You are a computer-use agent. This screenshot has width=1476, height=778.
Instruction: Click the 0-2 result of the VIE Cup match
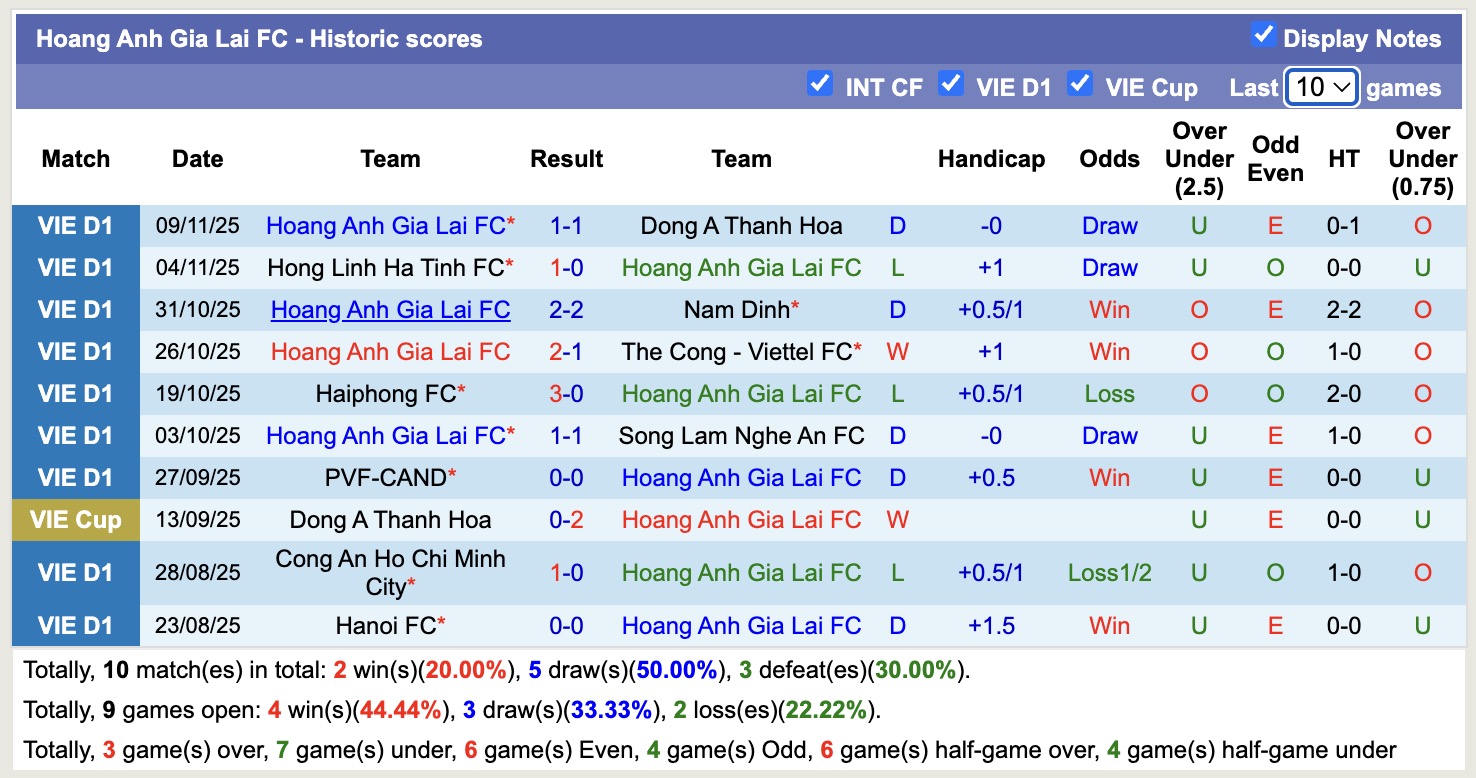[x=566, y=520]
